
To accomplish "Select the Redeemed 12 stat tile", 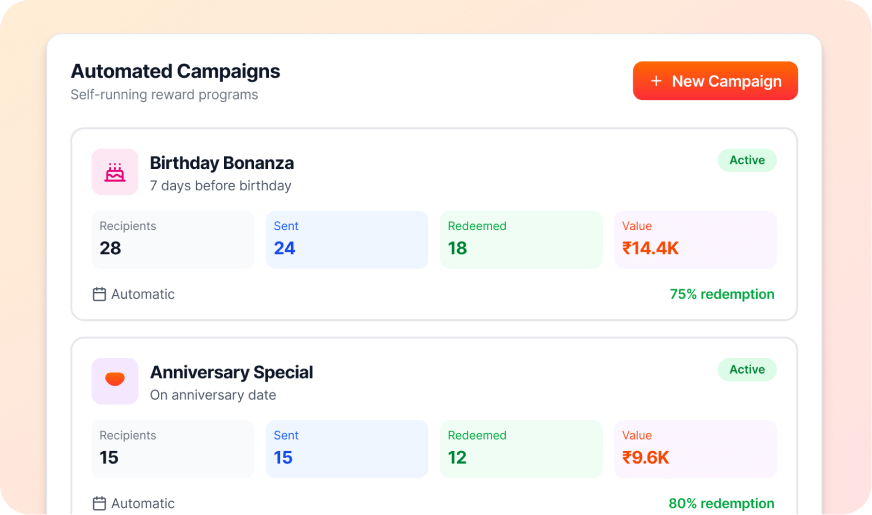I will [x=520, y=448].
